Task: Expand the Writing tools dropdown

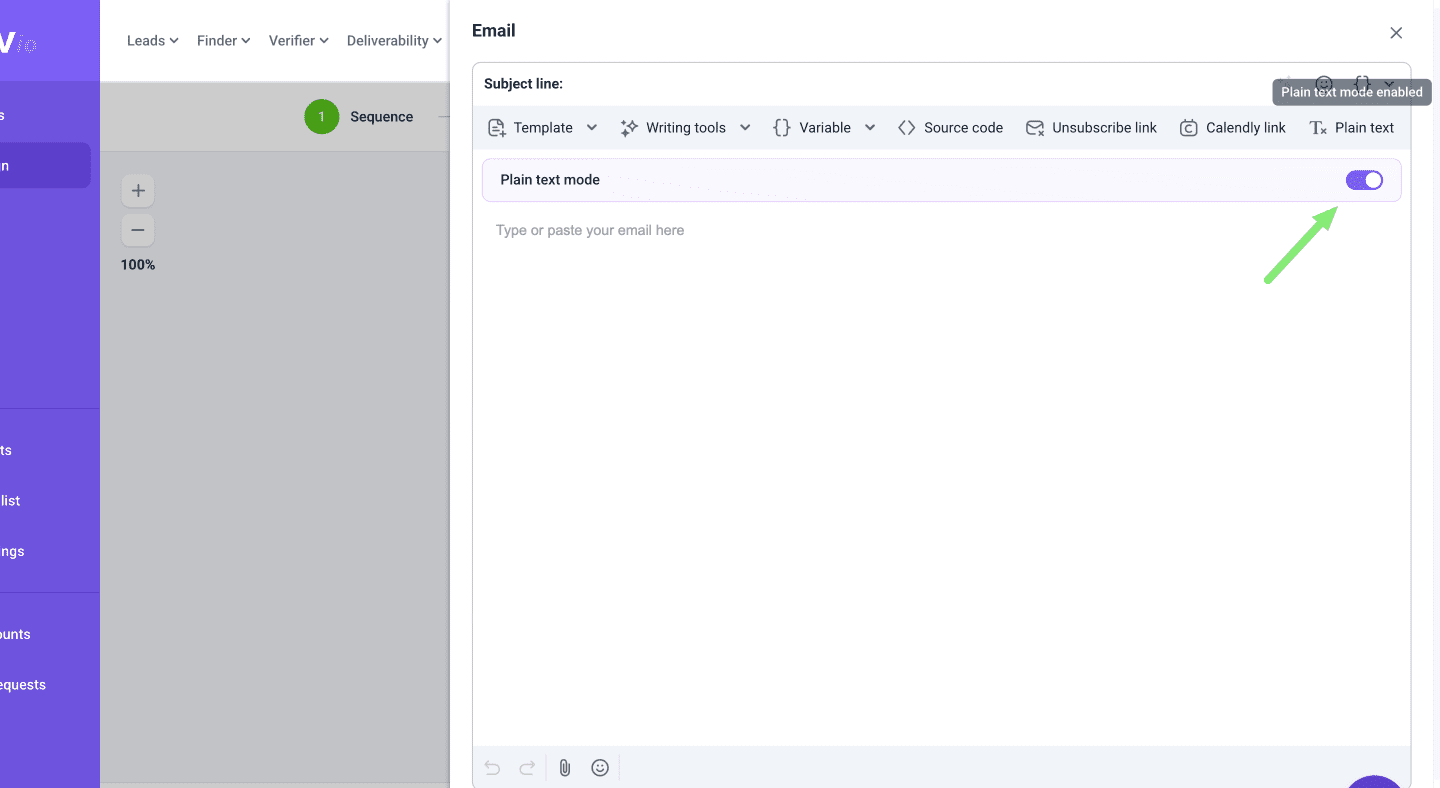Action: point(685,127)
